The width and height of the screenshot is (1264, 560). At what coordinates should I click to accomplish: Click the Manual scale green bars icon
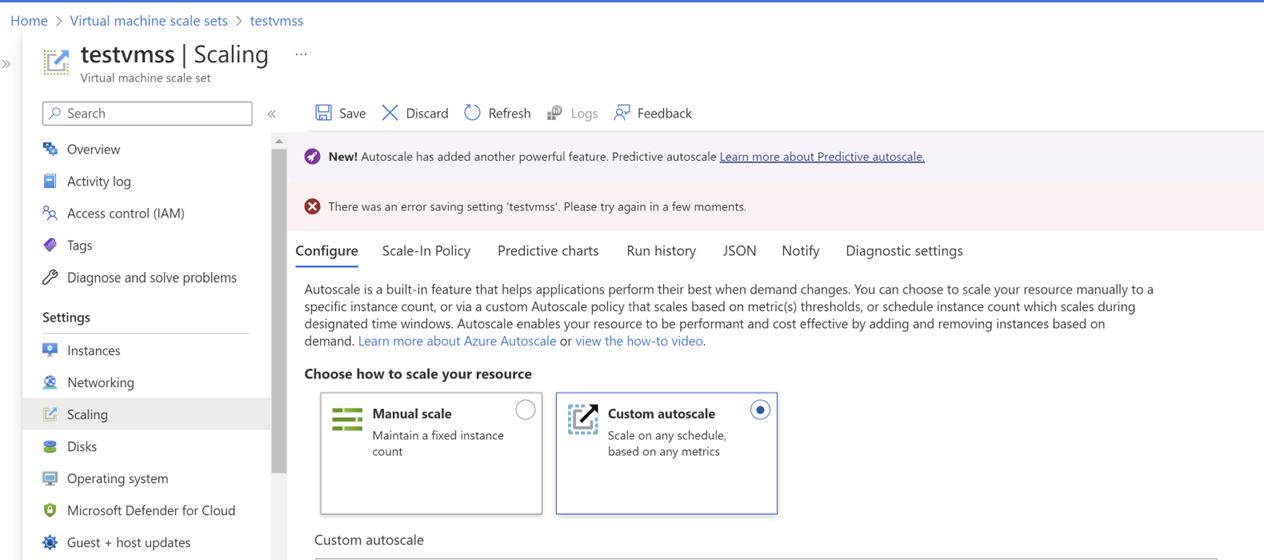tap(347, 419)
